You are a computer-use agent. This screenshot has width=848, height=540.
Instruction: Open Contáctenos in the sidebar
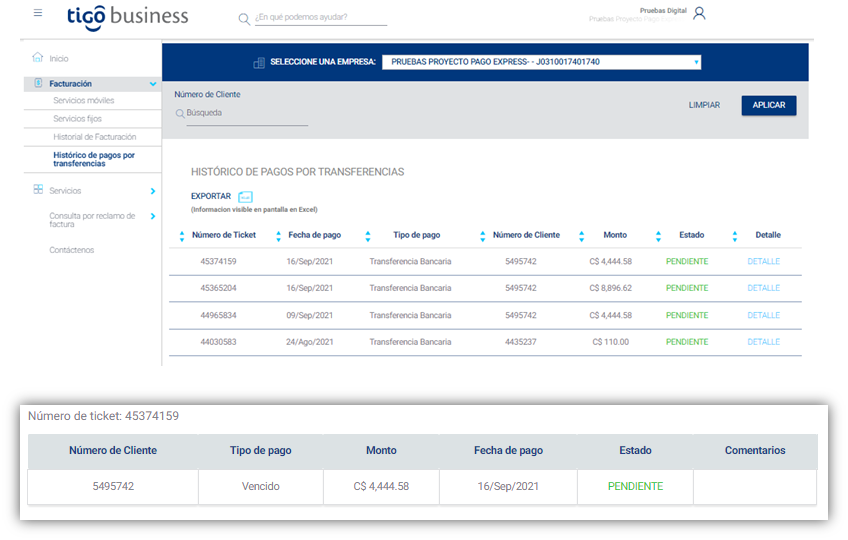(x=71, y=250)
